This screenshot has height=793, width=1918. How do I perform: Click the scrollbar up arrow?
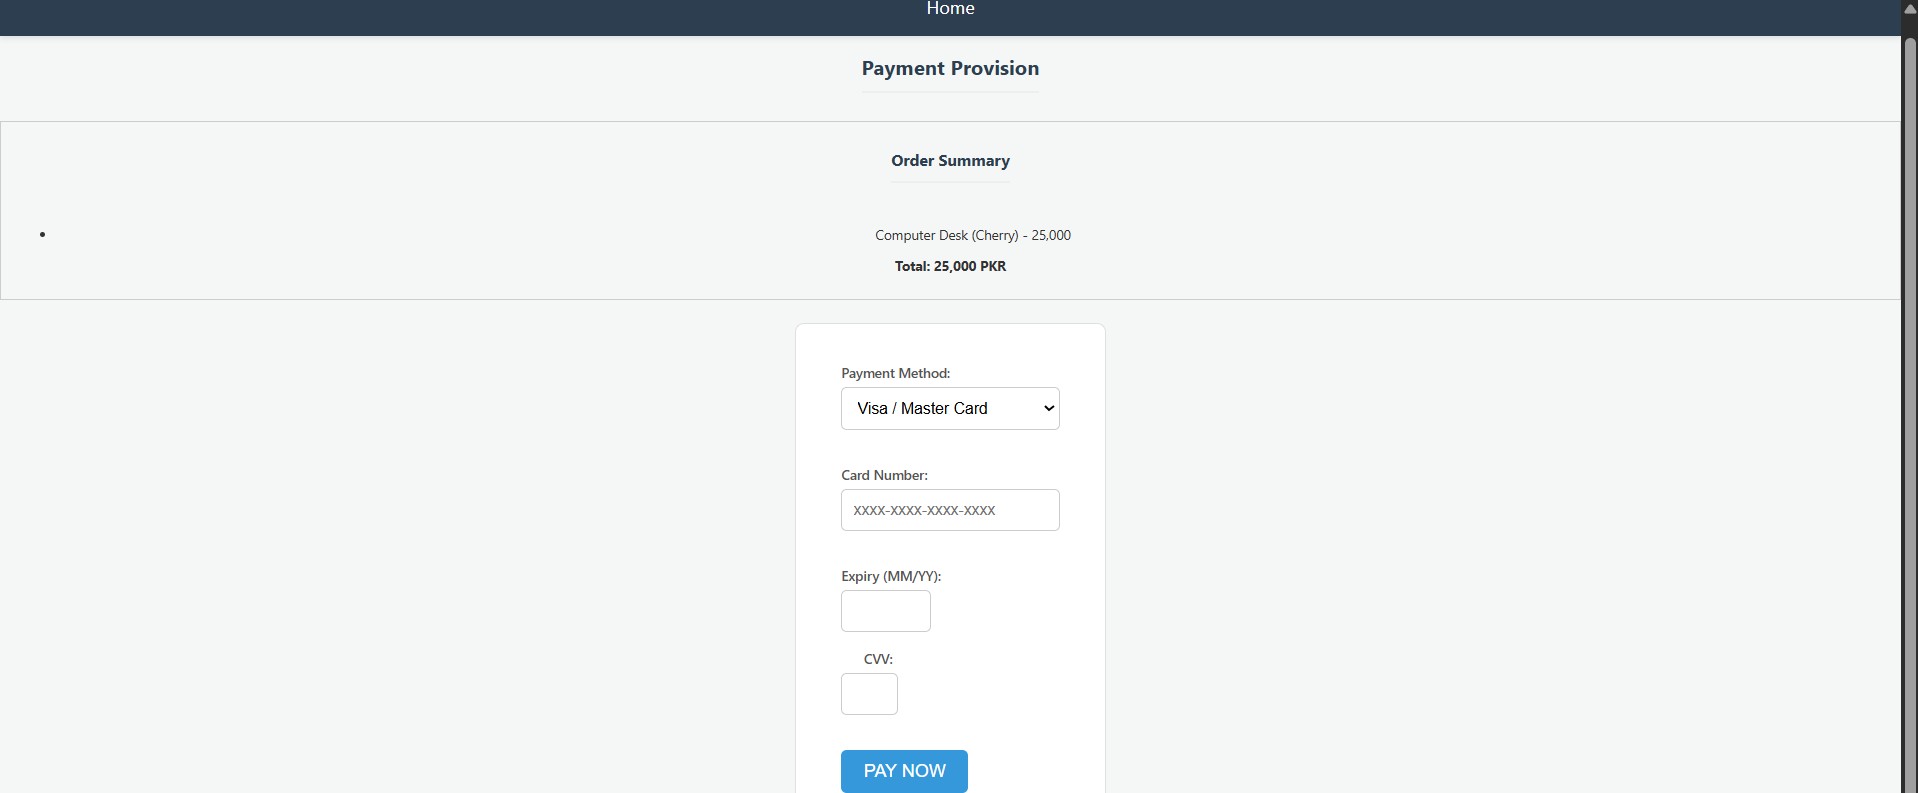coord(1909,8)
